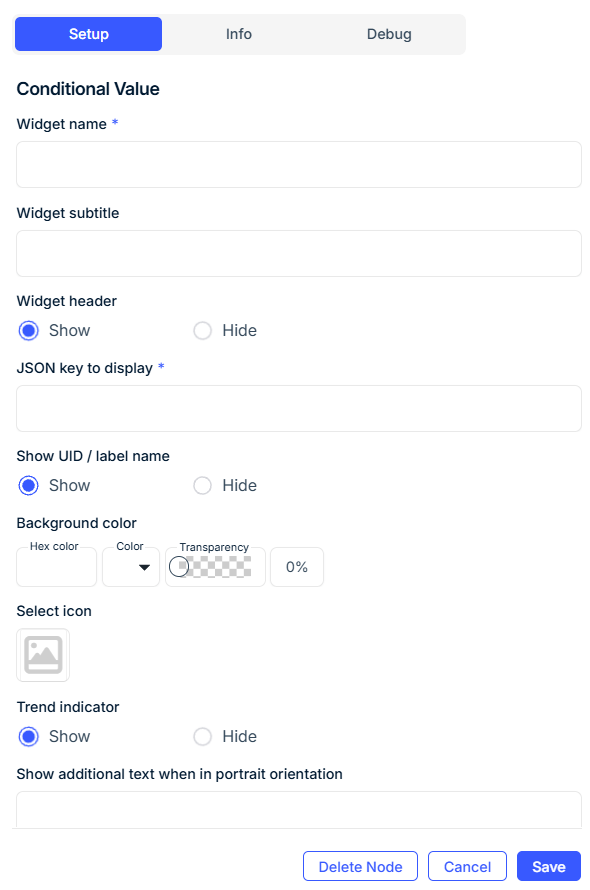Screen dimensions: 590x890
Task: Click the 0% transparency value box
Action: point(296,567)
